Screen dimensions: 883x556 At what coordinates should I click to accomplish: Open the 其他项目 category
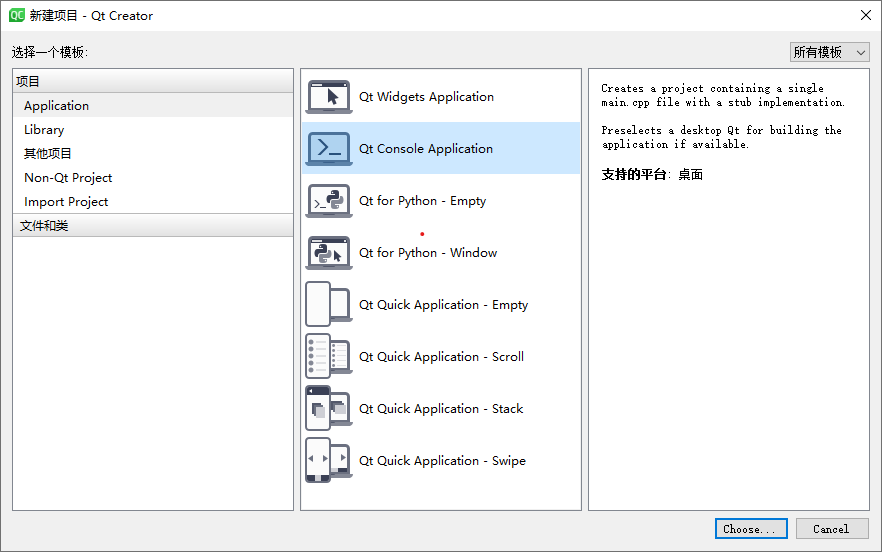(x=153, y=153)
